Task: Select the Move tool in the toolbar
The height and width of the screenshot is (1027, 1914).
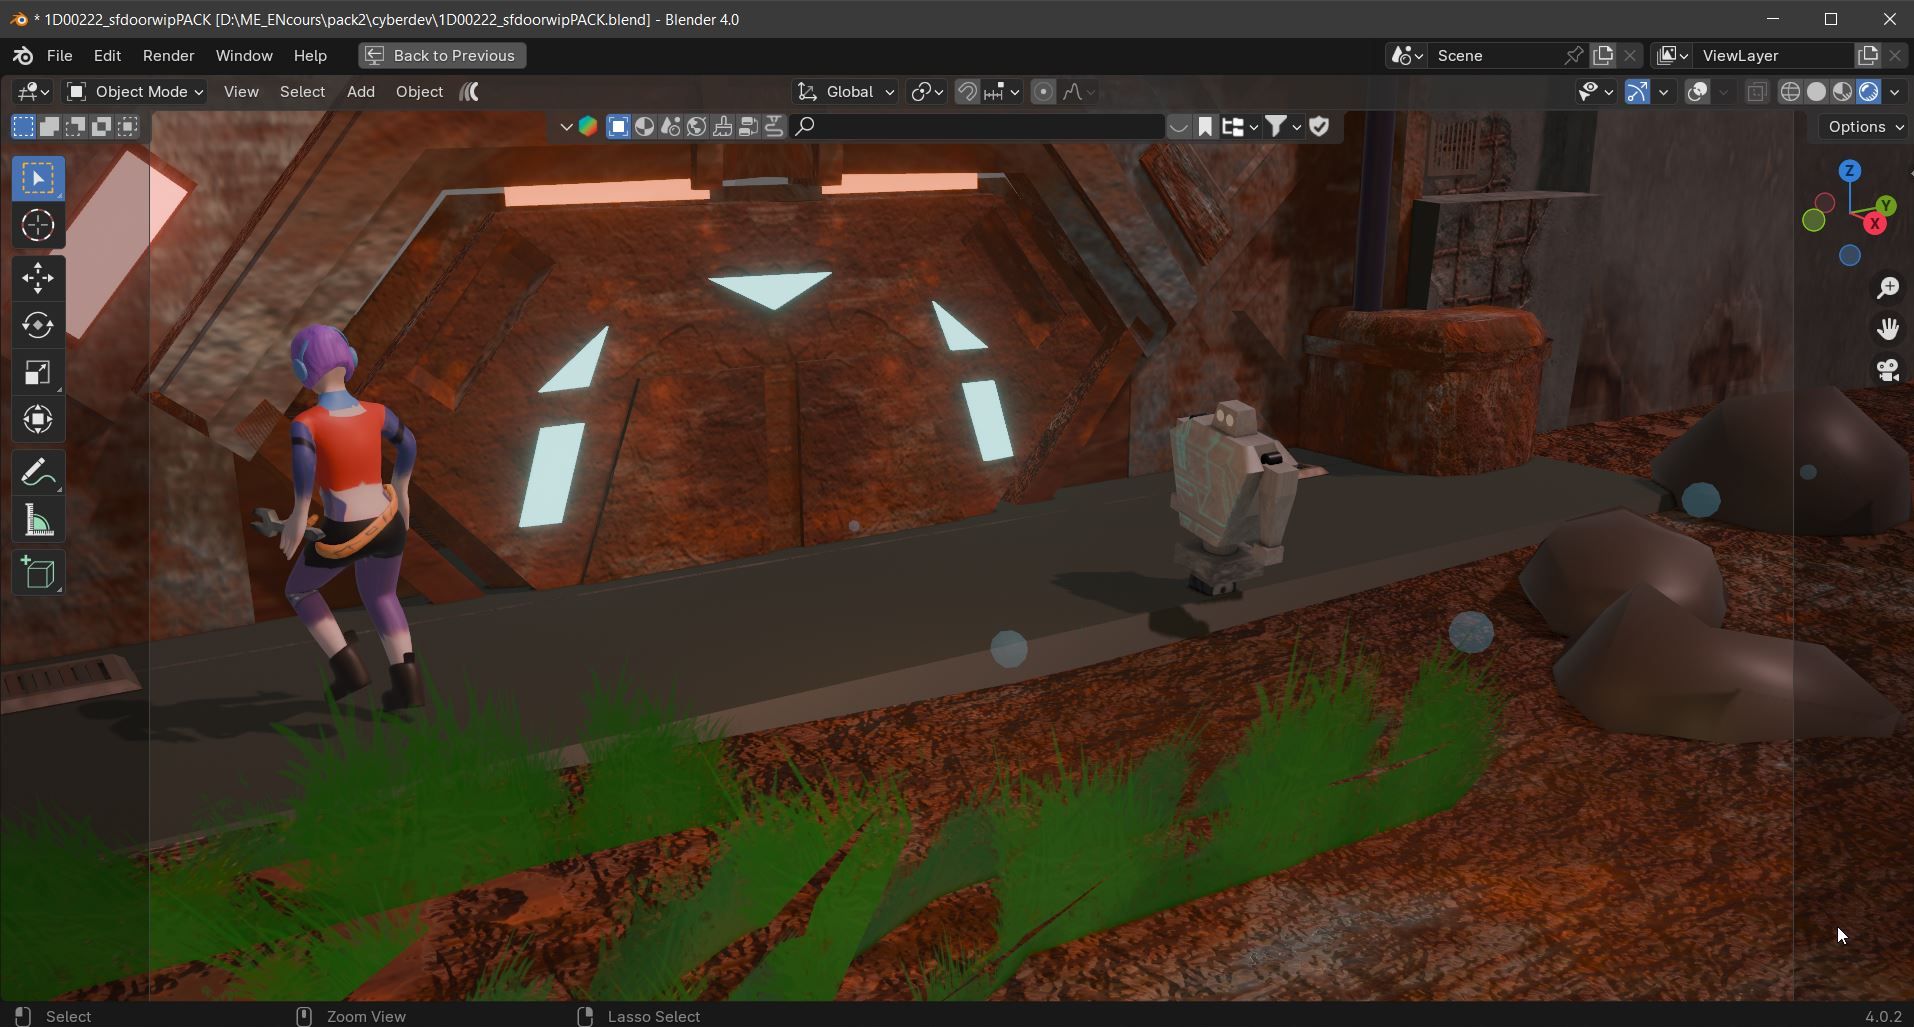Action: [38, 278]
